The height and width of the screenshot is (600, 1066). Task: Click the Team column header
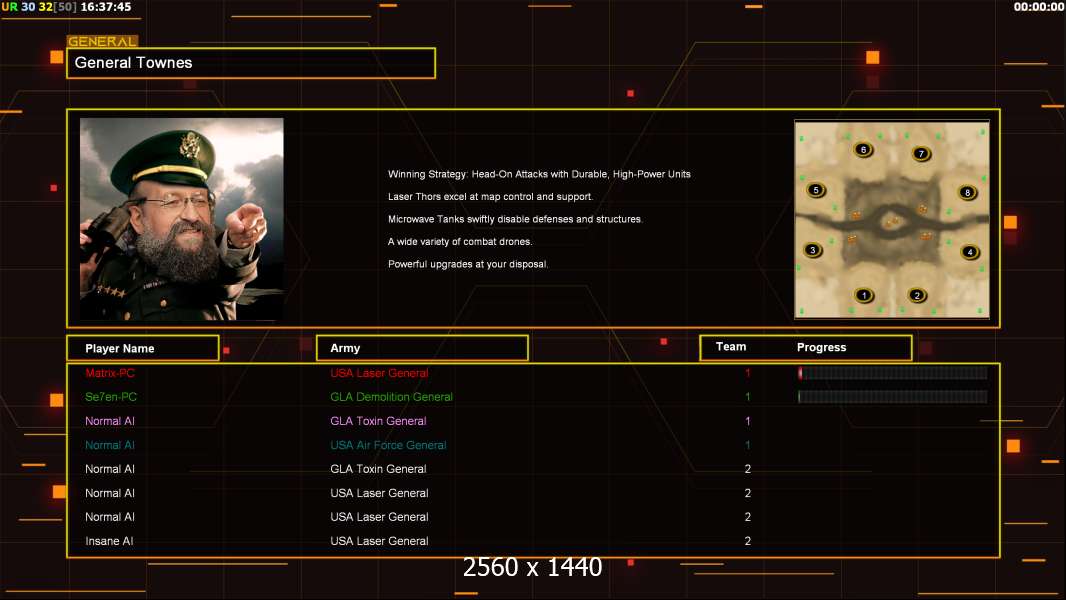(731, 347)
